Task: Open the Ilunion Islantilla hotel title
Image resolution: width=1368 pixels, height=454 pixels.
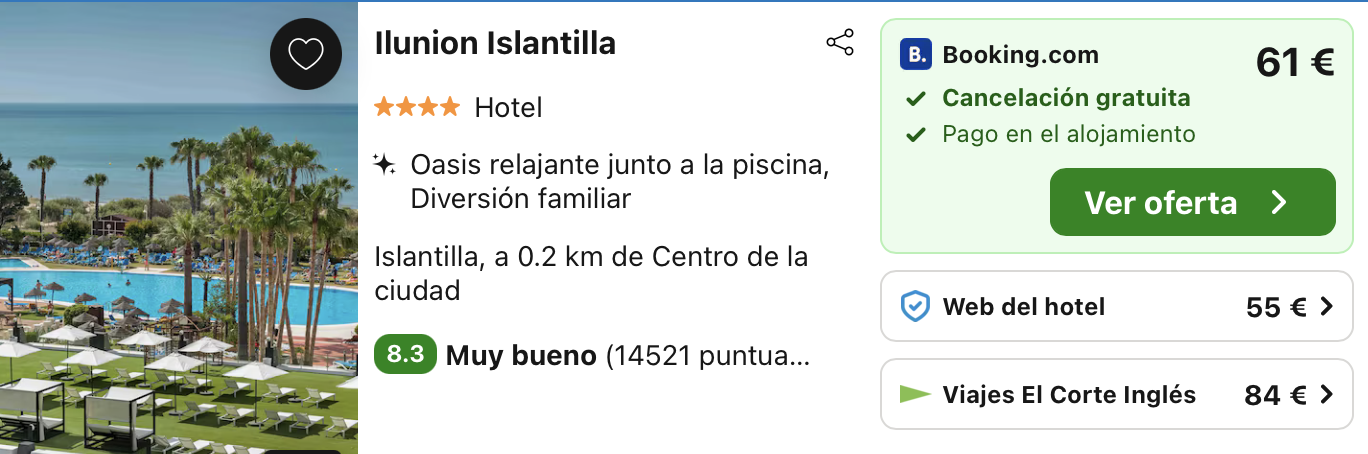Action: [x=495, y=43]
